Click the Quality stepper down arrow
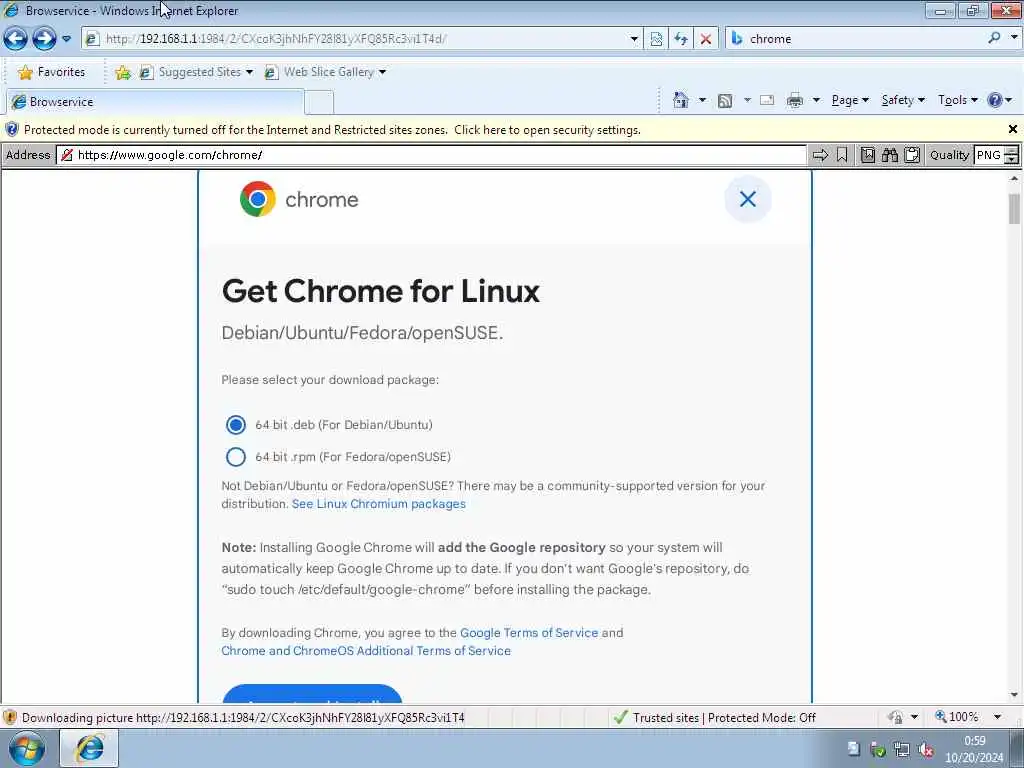1024x768 pixels. (x=1012, y=159)
